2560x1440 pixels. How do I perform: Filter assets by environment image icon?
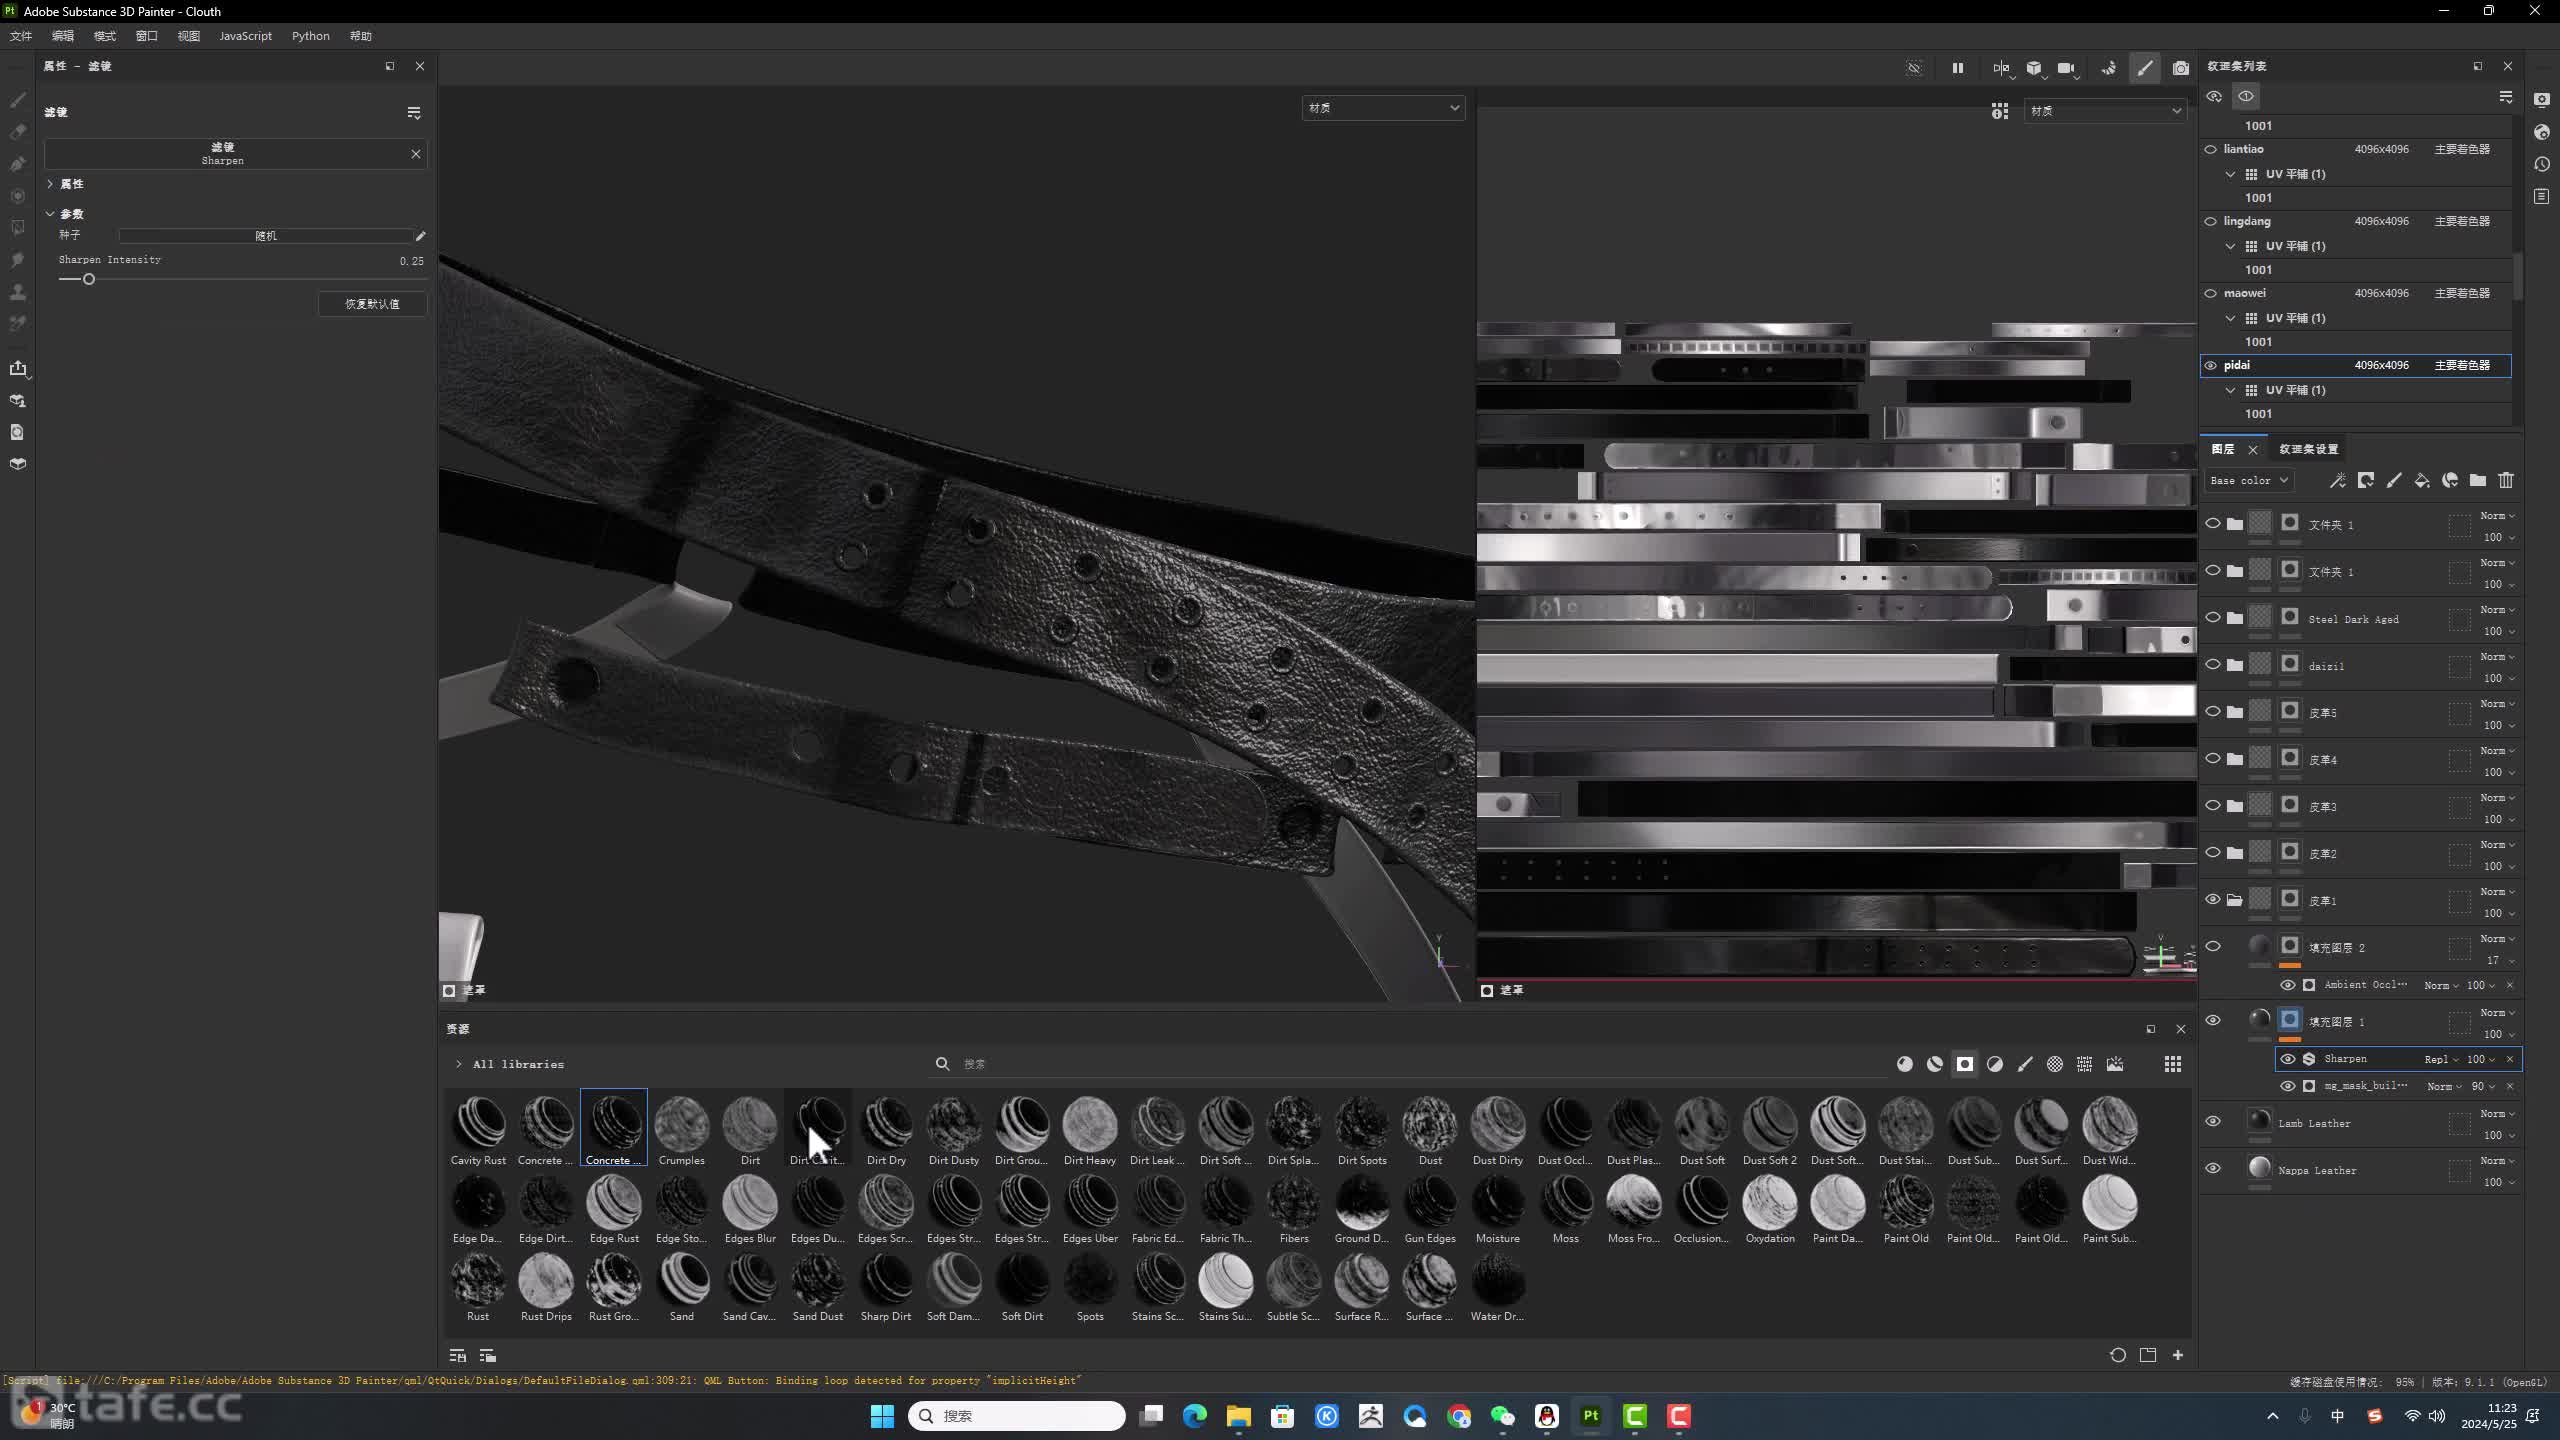(x=2114, y=1064)
